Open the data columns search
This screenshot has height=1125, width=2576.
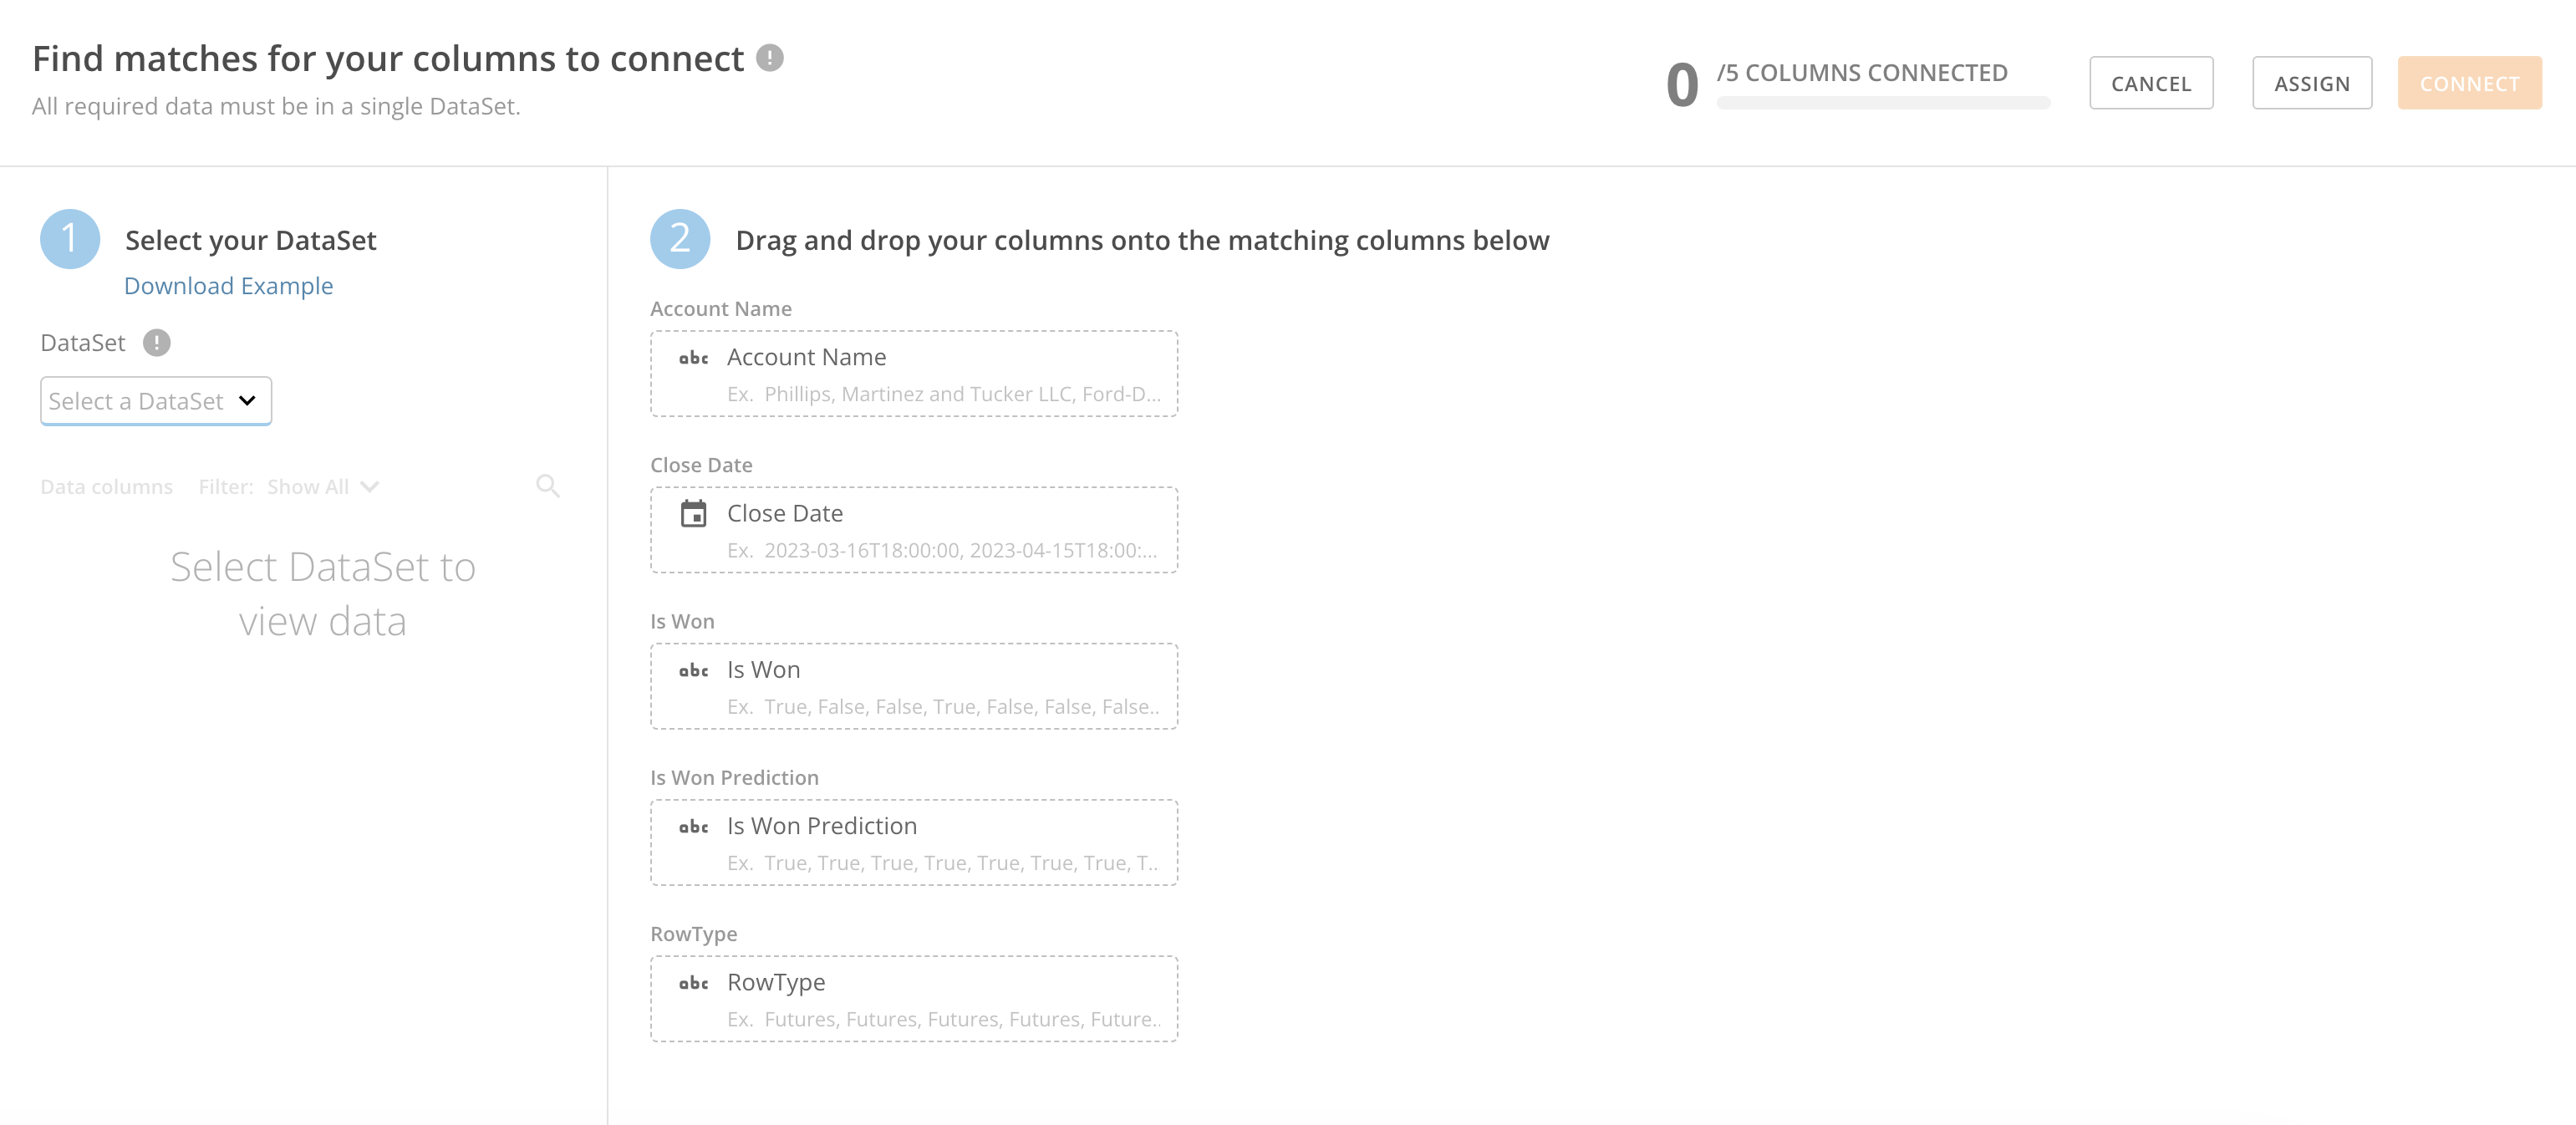(548, 486)
